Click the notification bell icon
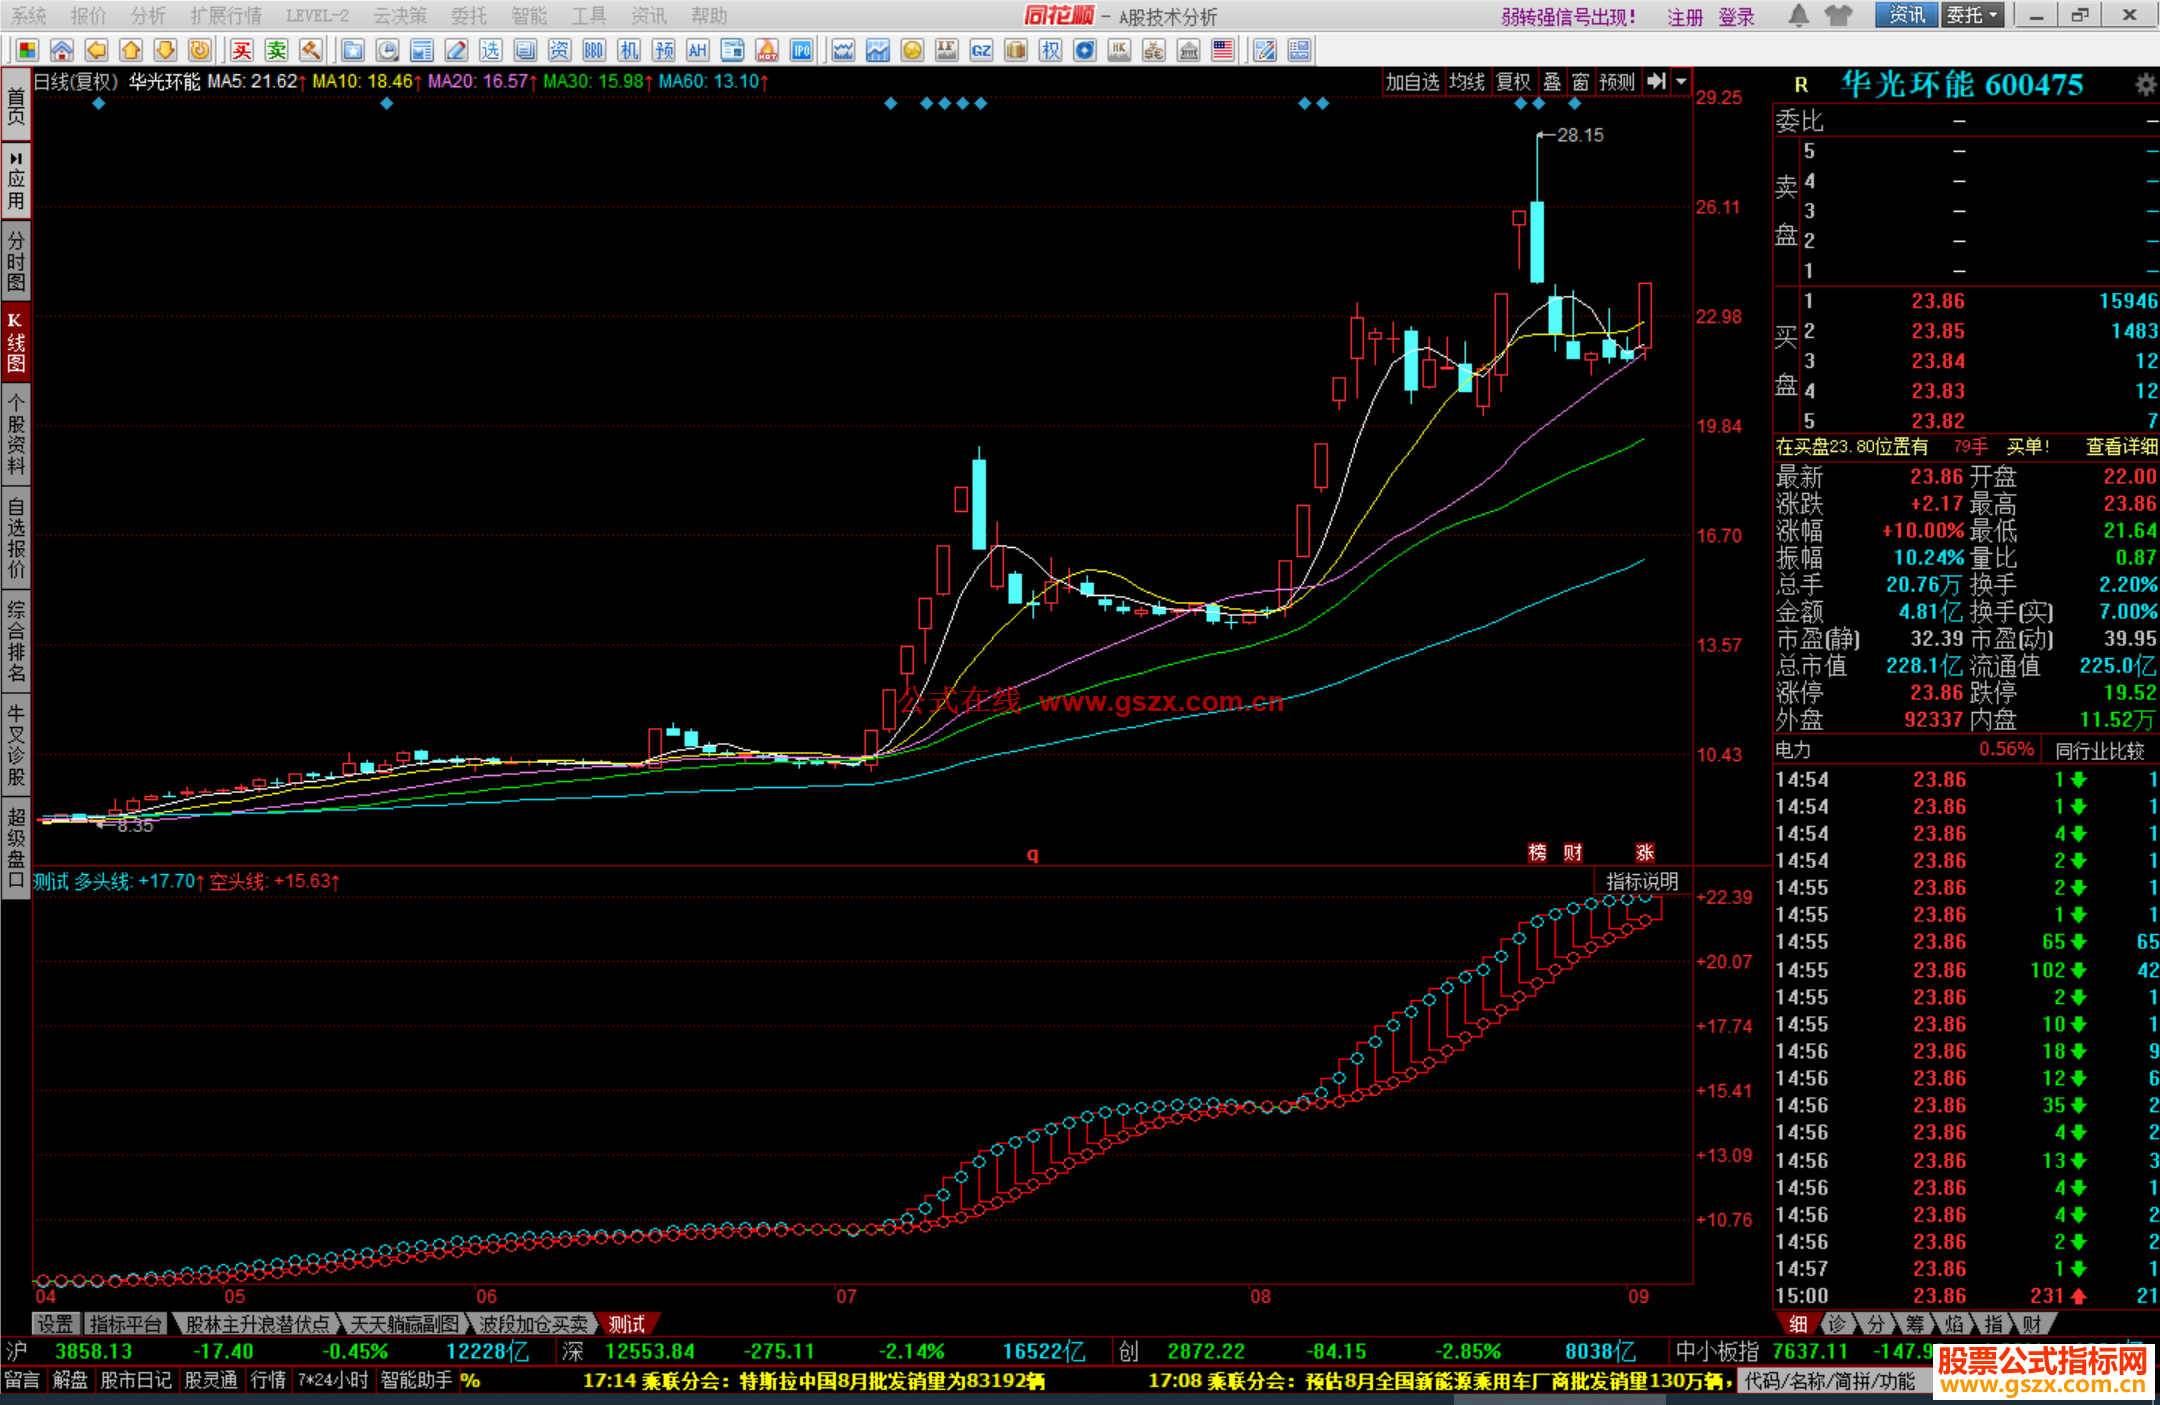2160x1405 pixels. [1798, 15]
